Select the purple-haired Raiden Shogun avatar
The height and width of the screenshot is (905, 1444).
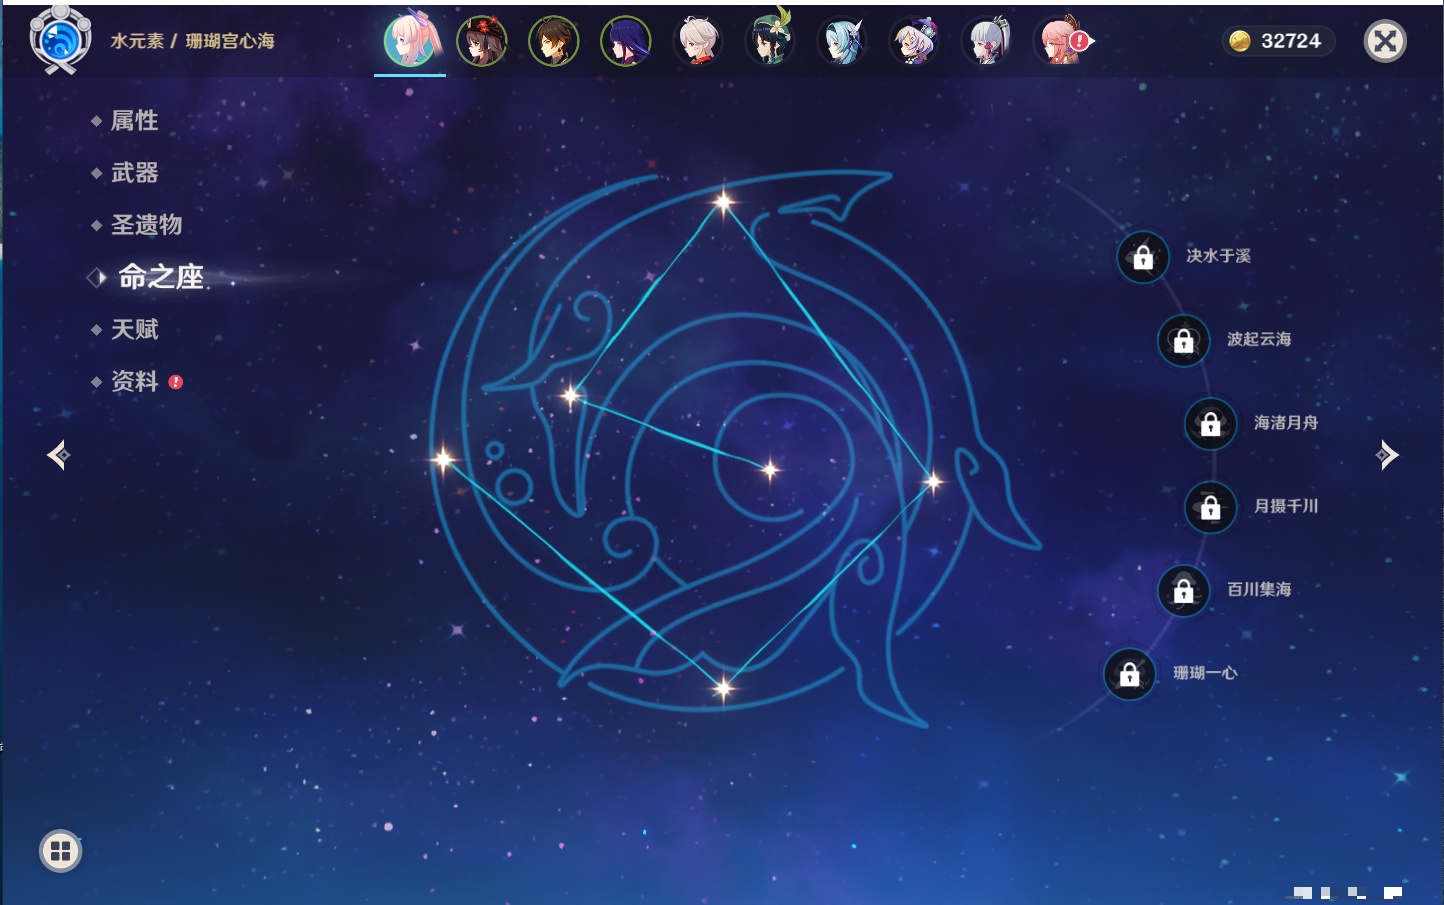(626, 41)
